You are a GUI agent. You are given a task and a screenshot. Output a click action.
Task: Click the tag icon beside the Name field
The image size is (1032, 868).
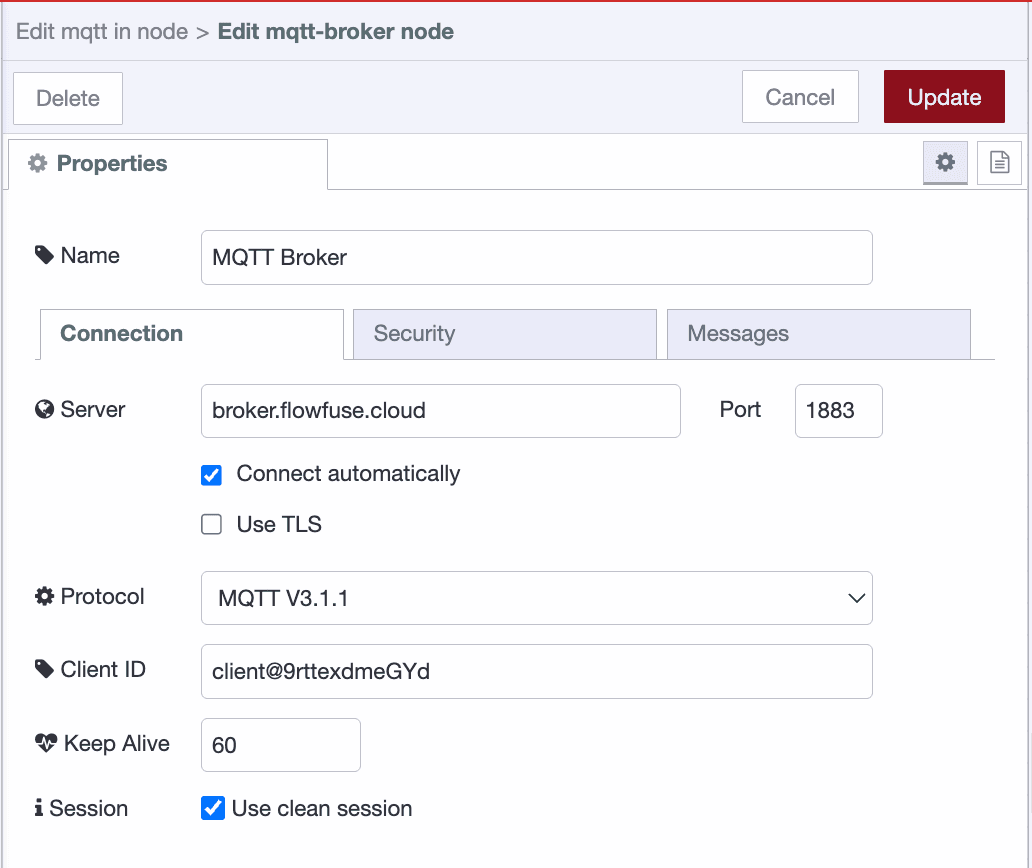point(43,253)
